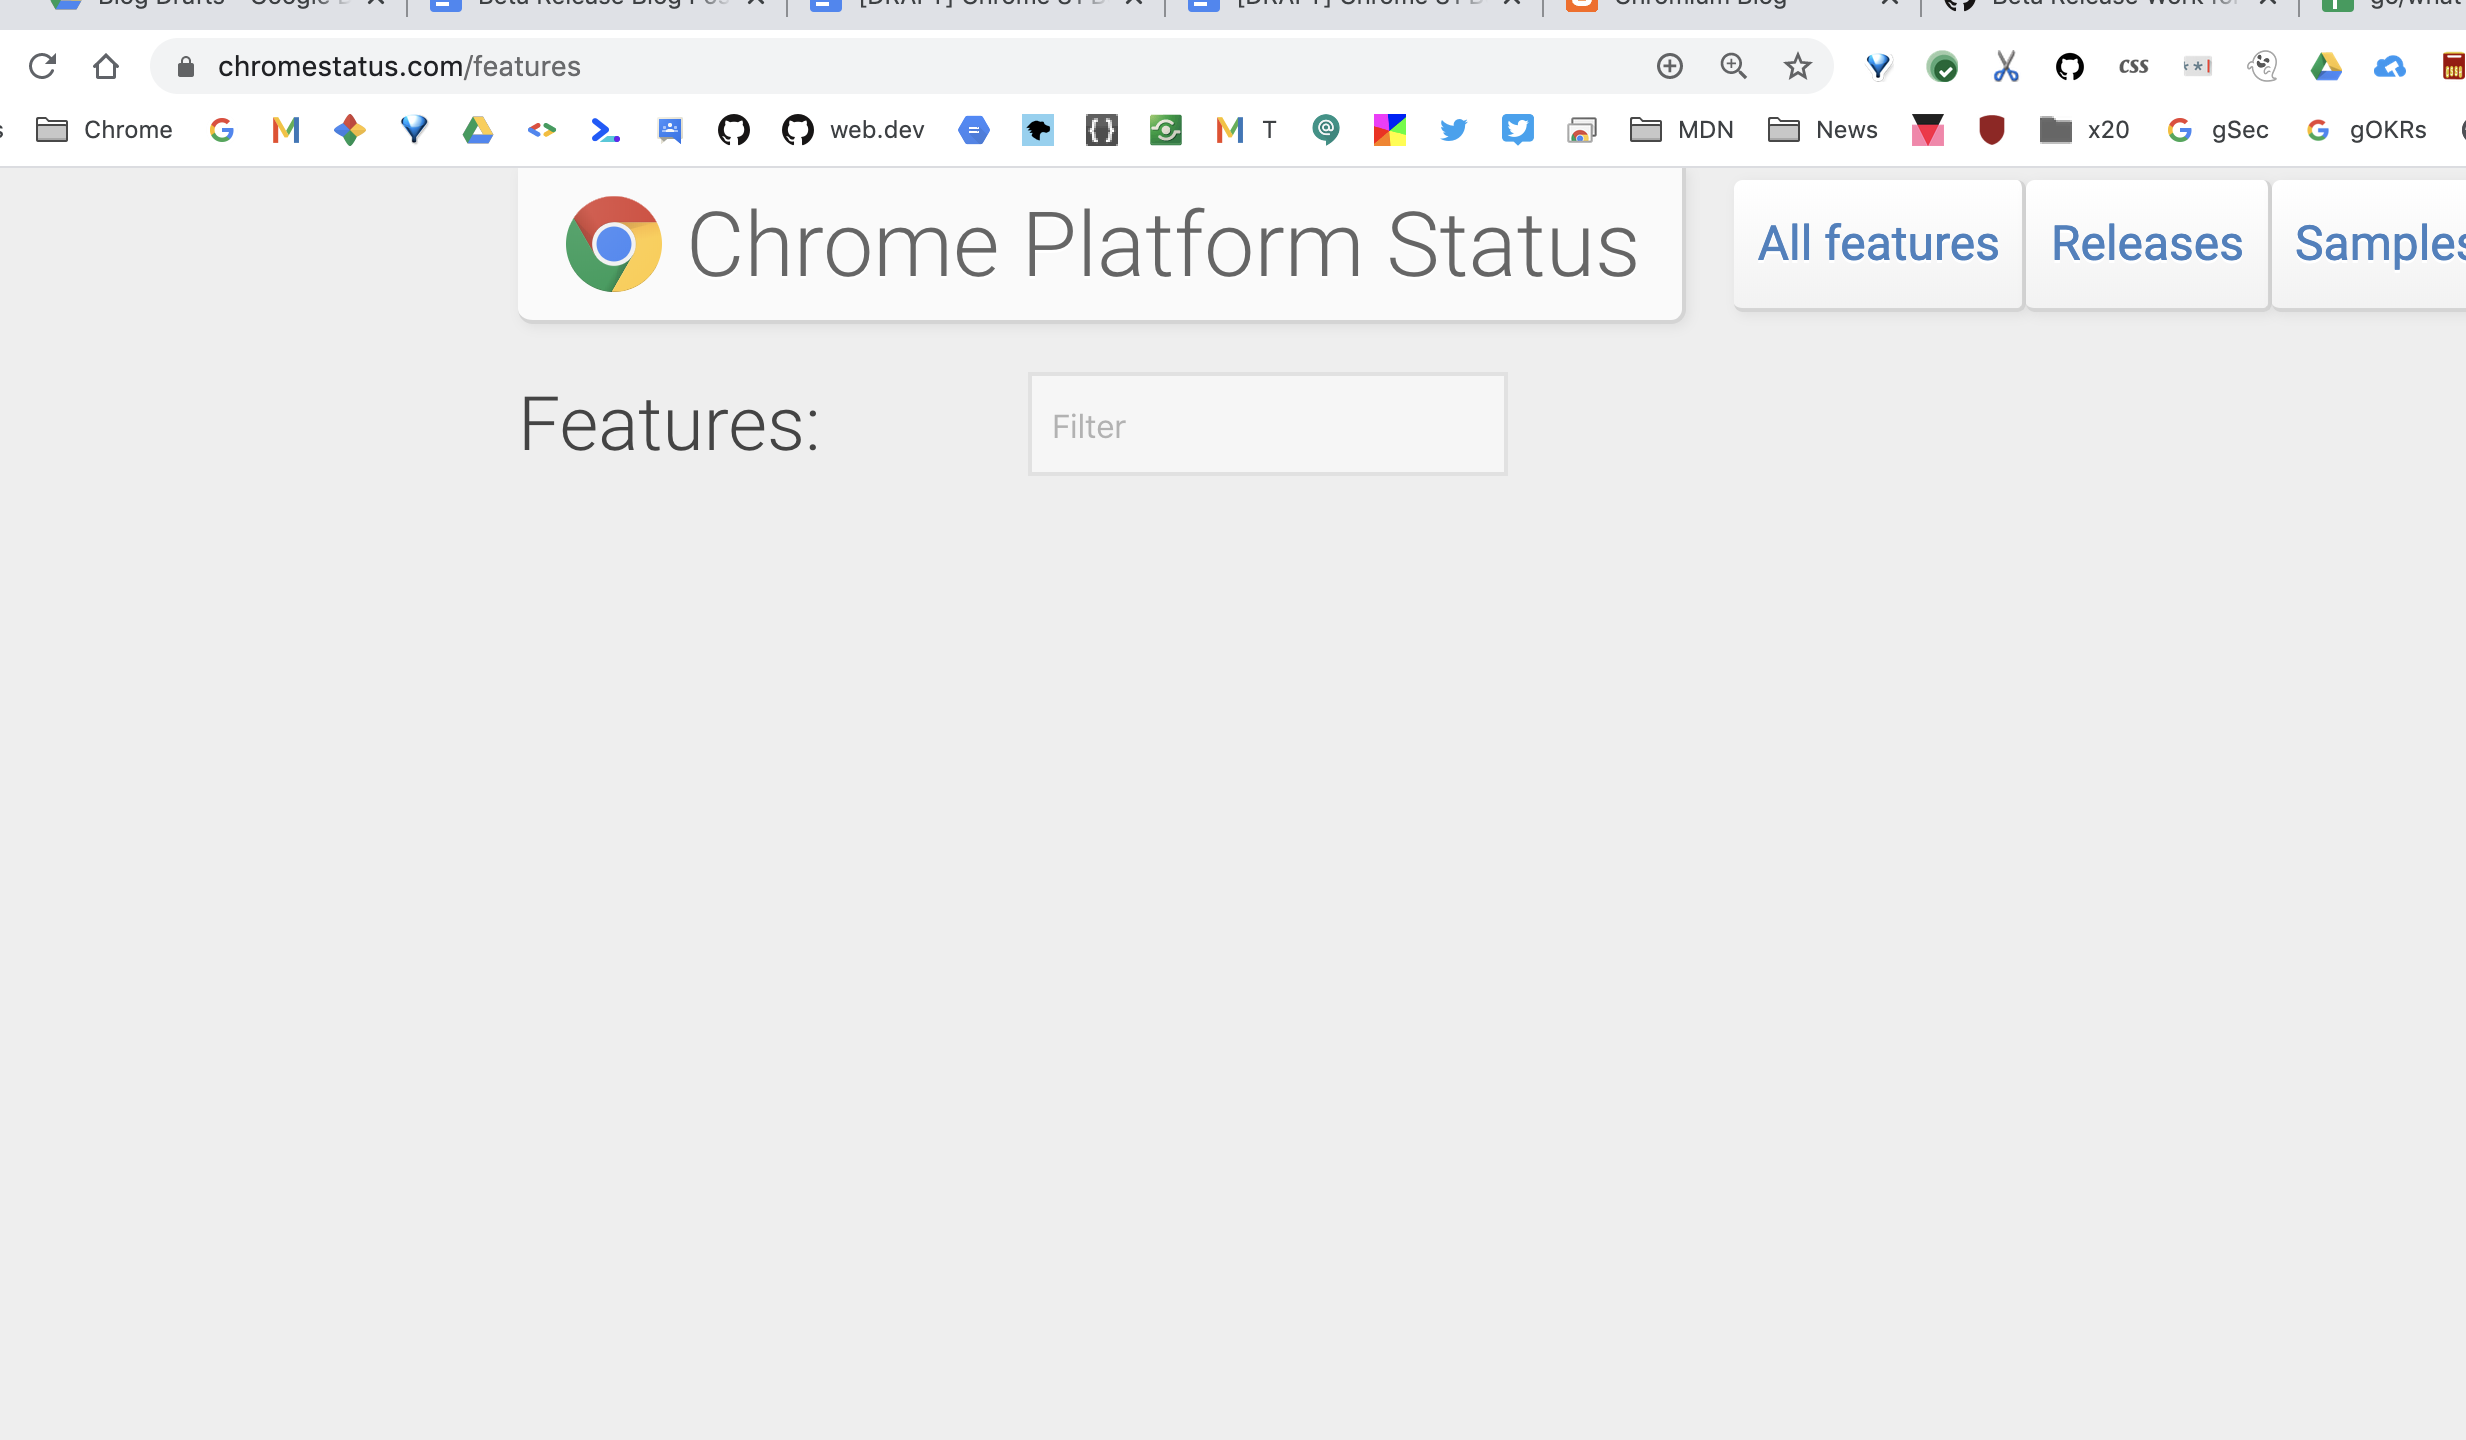
Task: Open the Gmail bookmark
Action: (x=285, y=130)
